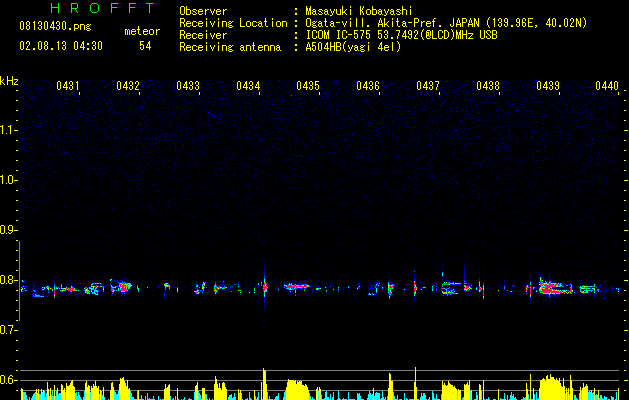Click the date stamp 02.08.13 04:30
Viewport: 629px width, 400px height.
click(61, 46)
